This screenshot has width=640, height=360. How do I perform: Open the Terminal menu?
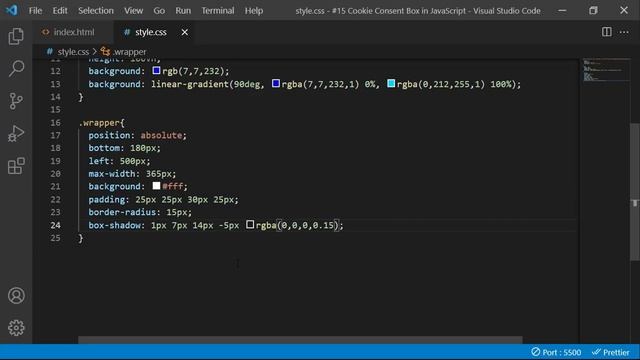tap(218, 11)
